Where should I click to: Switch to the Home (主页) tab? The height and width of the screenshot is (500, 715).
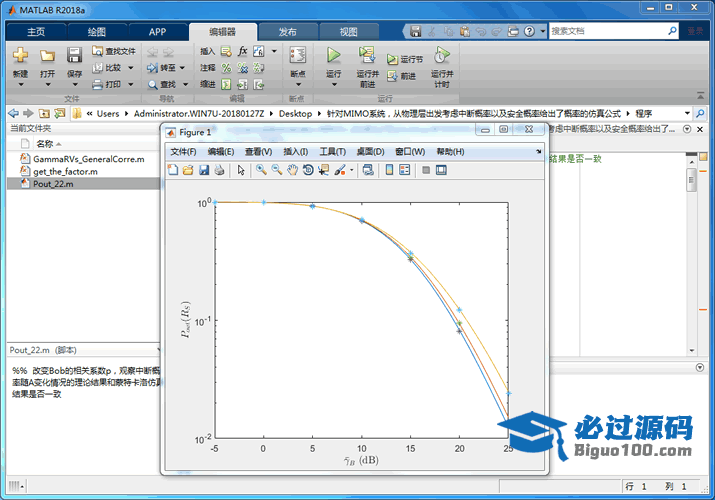(x=36, y=32)
